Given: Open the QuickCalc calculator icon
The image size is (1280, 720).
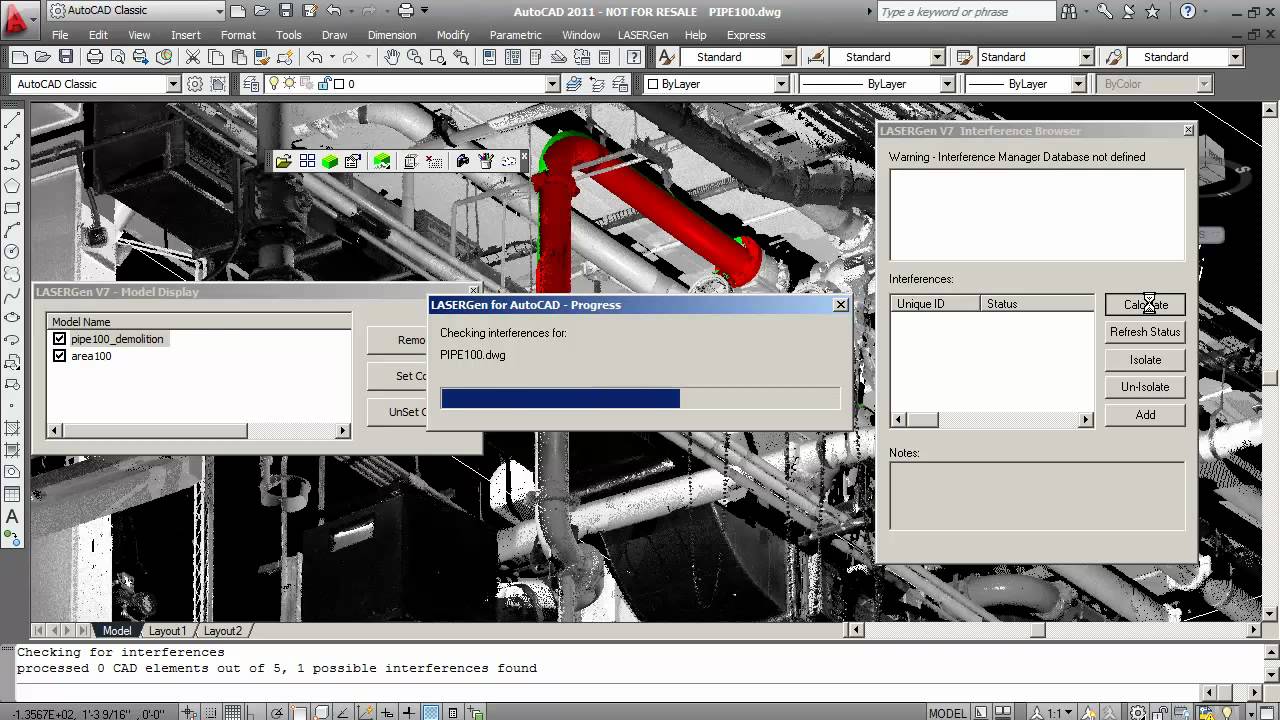Looking at the screenshot, I should [604, 57].
